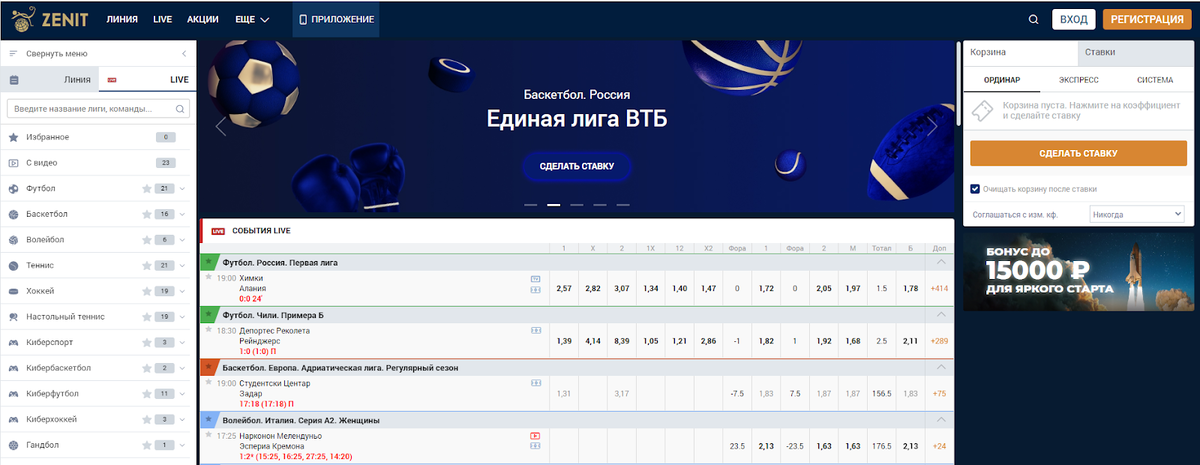Favorite the Студентски Центар match star

pyautogui.click(x=209, y=381)
